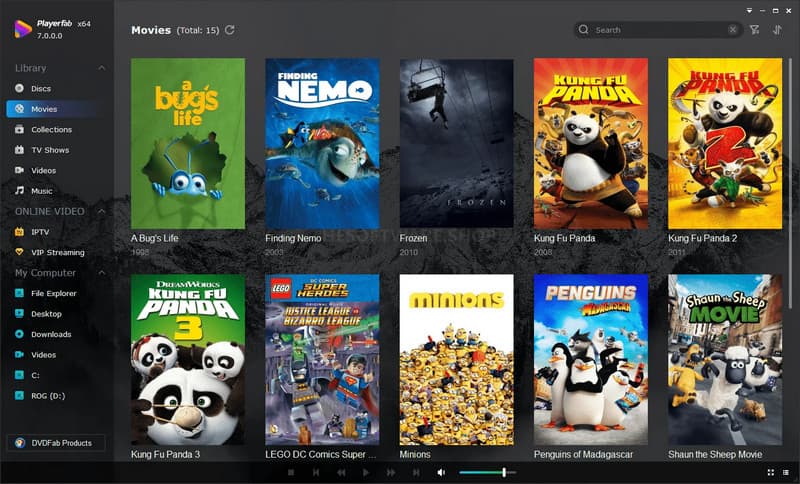The width and height of the screenshot is (800, 484).
Task: Click the IPTV icon
Action: click(x=19, y=232)
